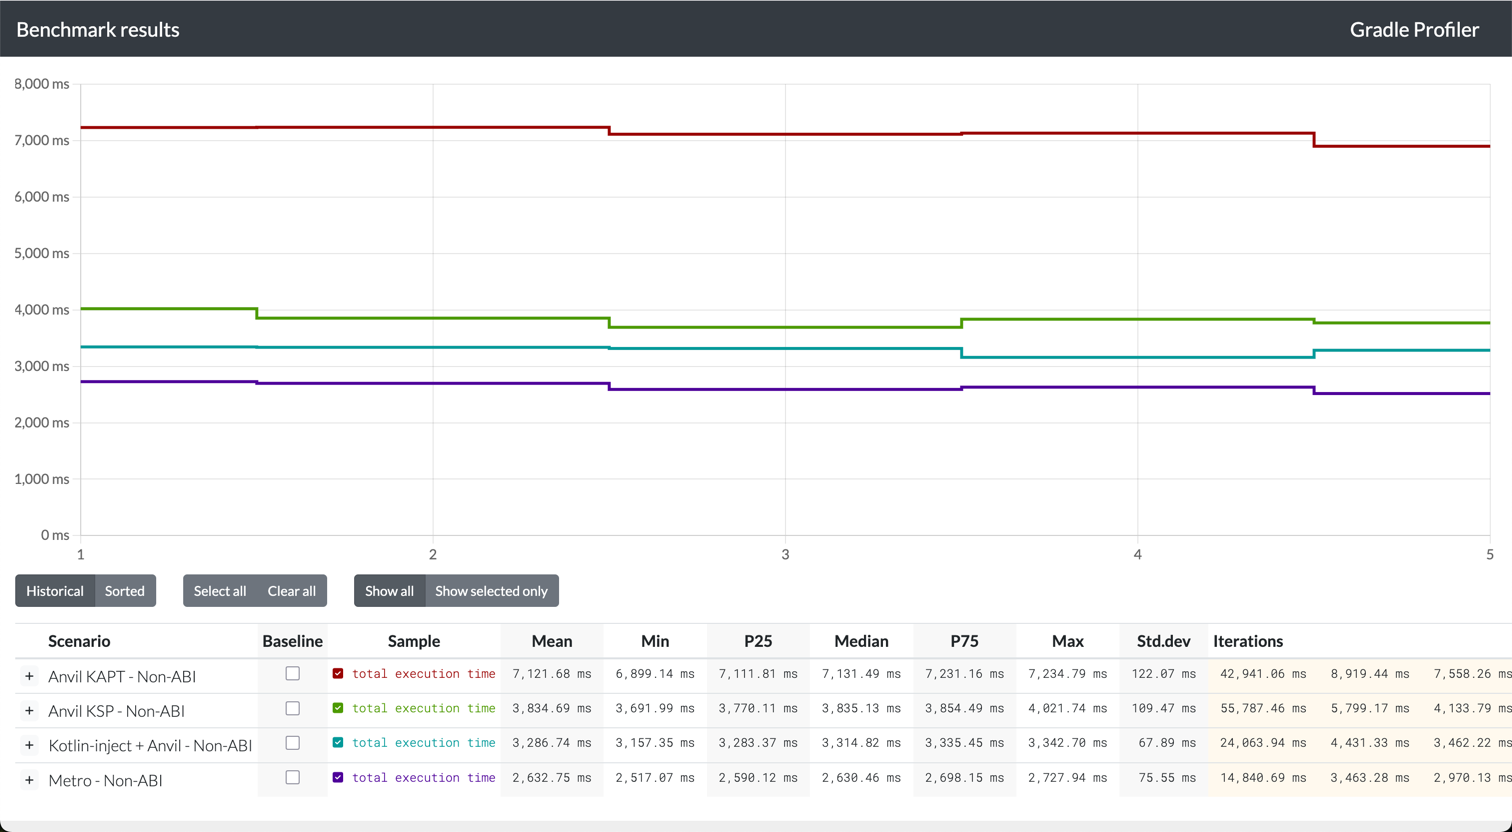Expand the Anvil KAPT - Non-ABI row
1512x832 pixels.
[x=29, y=677]
